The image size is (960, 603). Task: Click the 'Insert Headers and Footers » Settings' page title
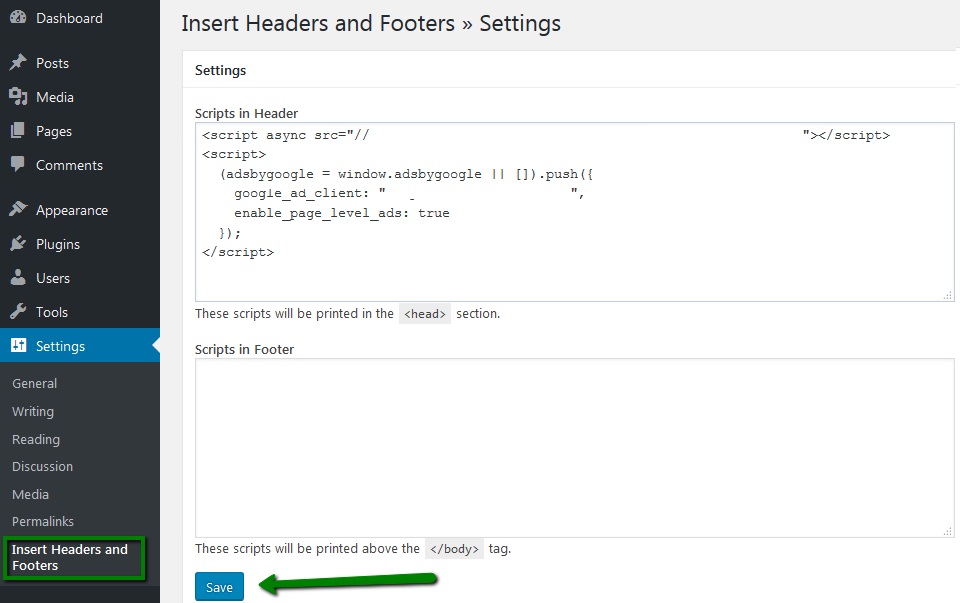pyautogui.click(x=371, y=23)
